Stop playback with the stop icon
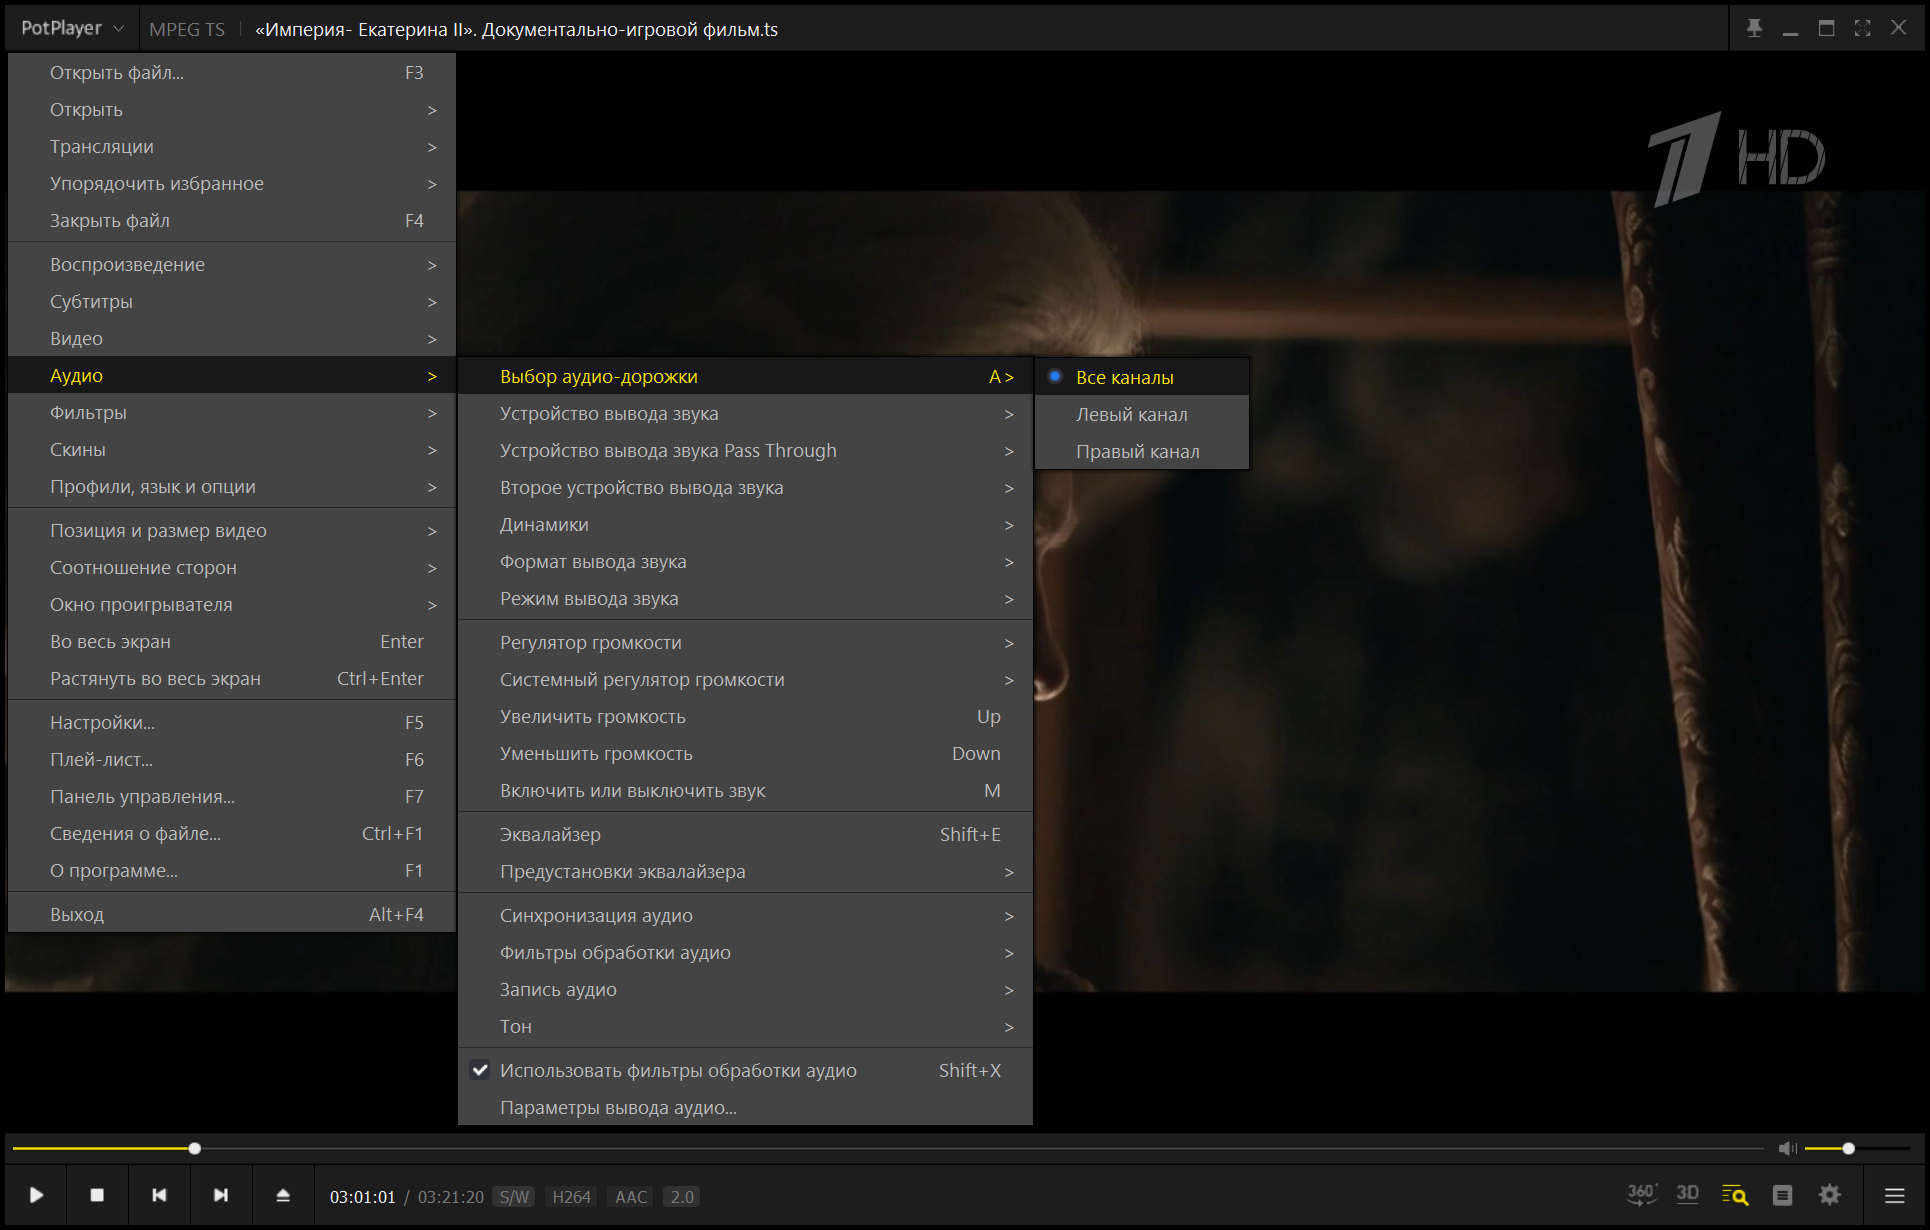 pos(97,1195)
